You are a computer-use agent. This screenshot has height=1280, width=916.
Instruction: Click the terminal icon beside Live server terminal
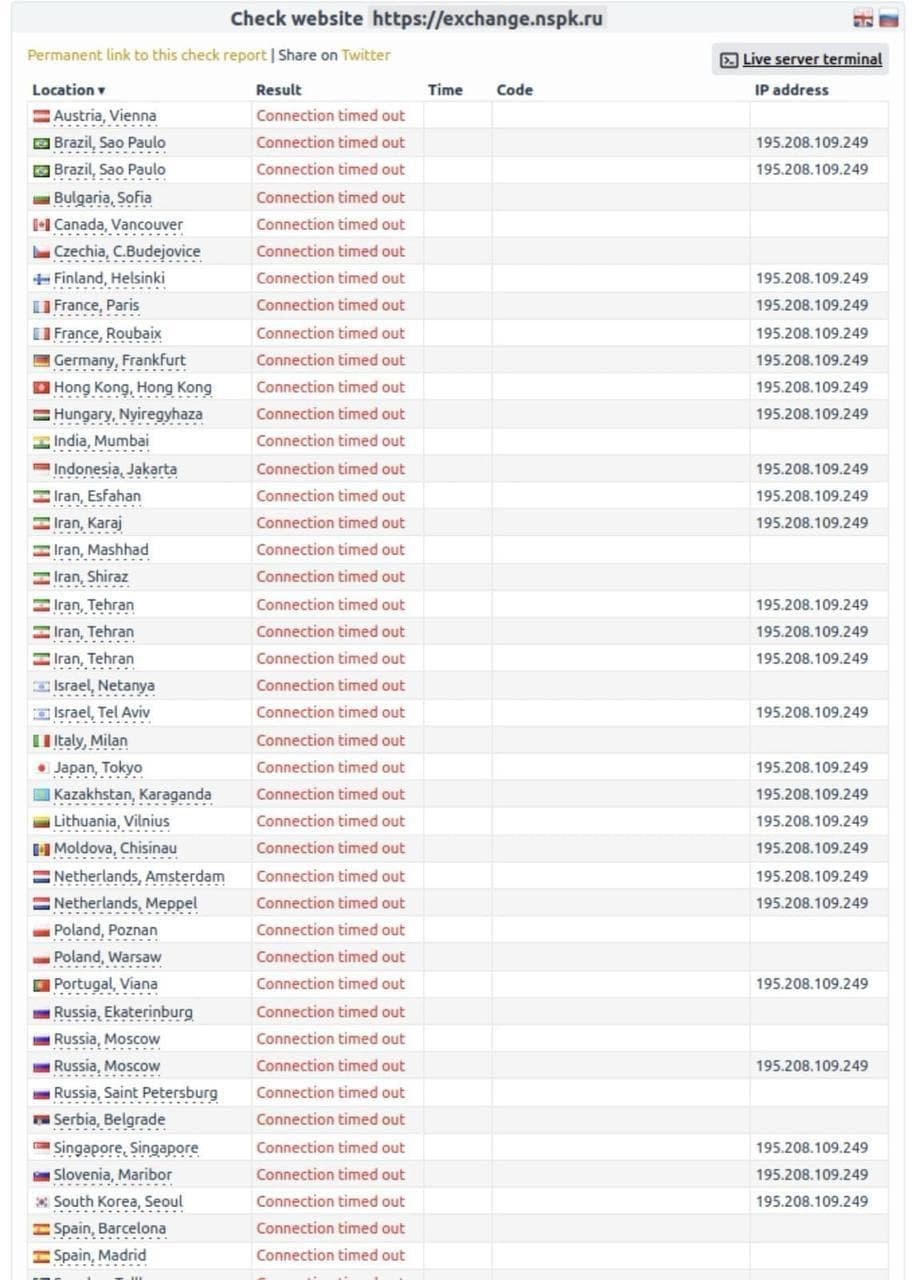click(x=728, y=60)
